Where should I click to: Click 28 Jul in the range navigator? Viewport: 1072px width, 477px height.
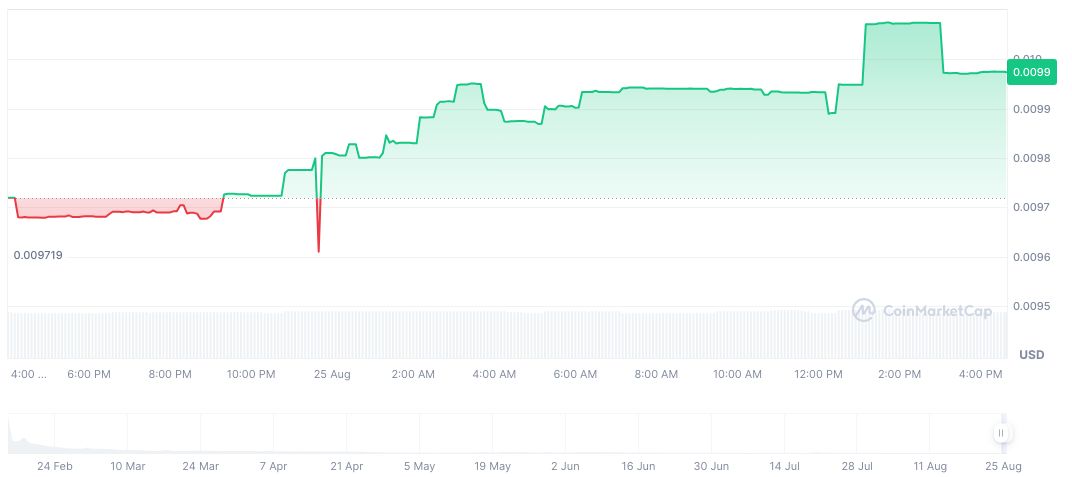[857, 466]
